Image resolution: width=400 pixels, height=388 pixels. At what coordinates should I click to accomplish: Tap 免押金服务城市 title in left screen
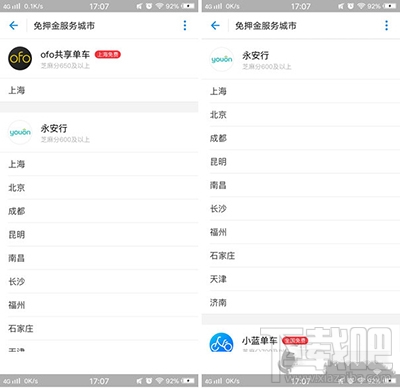[x=64, y=26]
